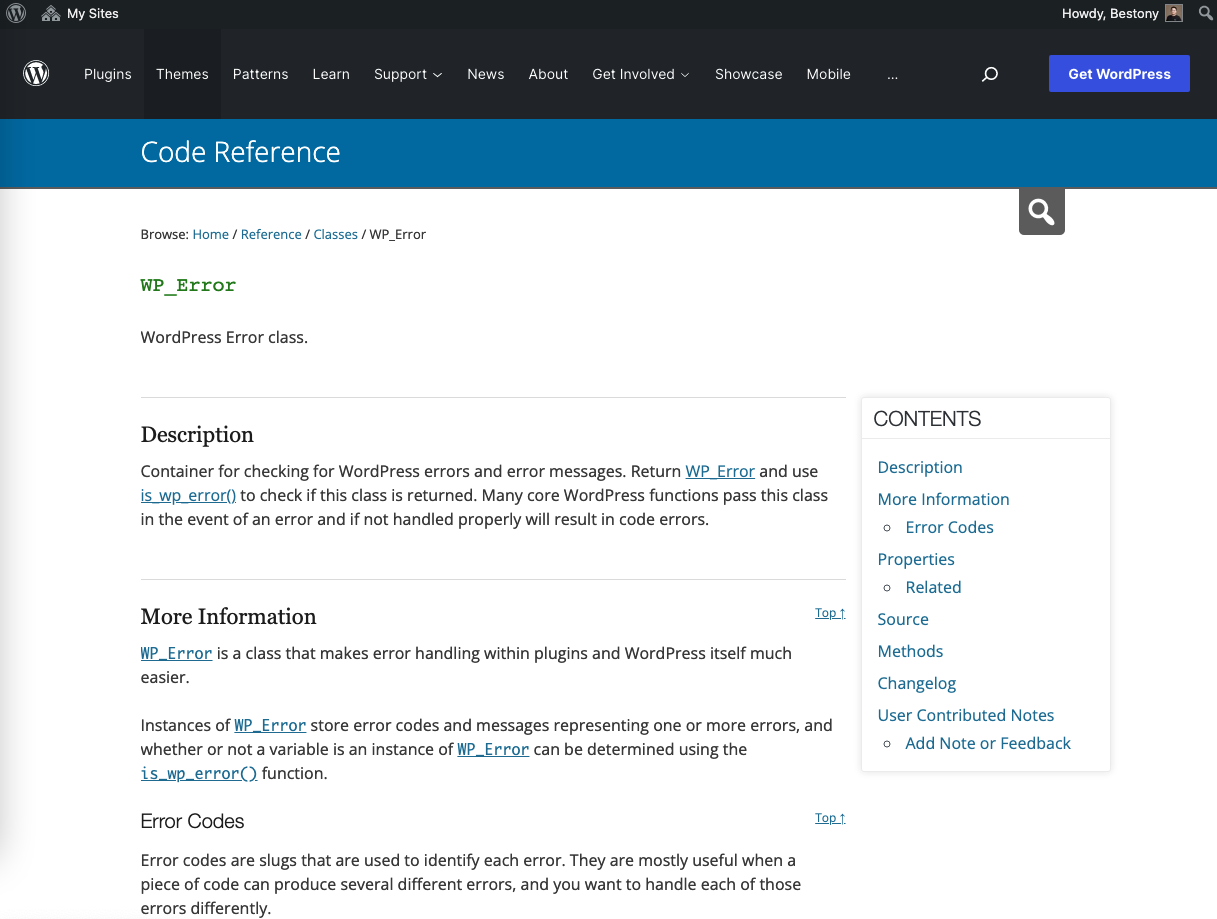Click the admin bar search magnifier icon

coord(1205,14)
